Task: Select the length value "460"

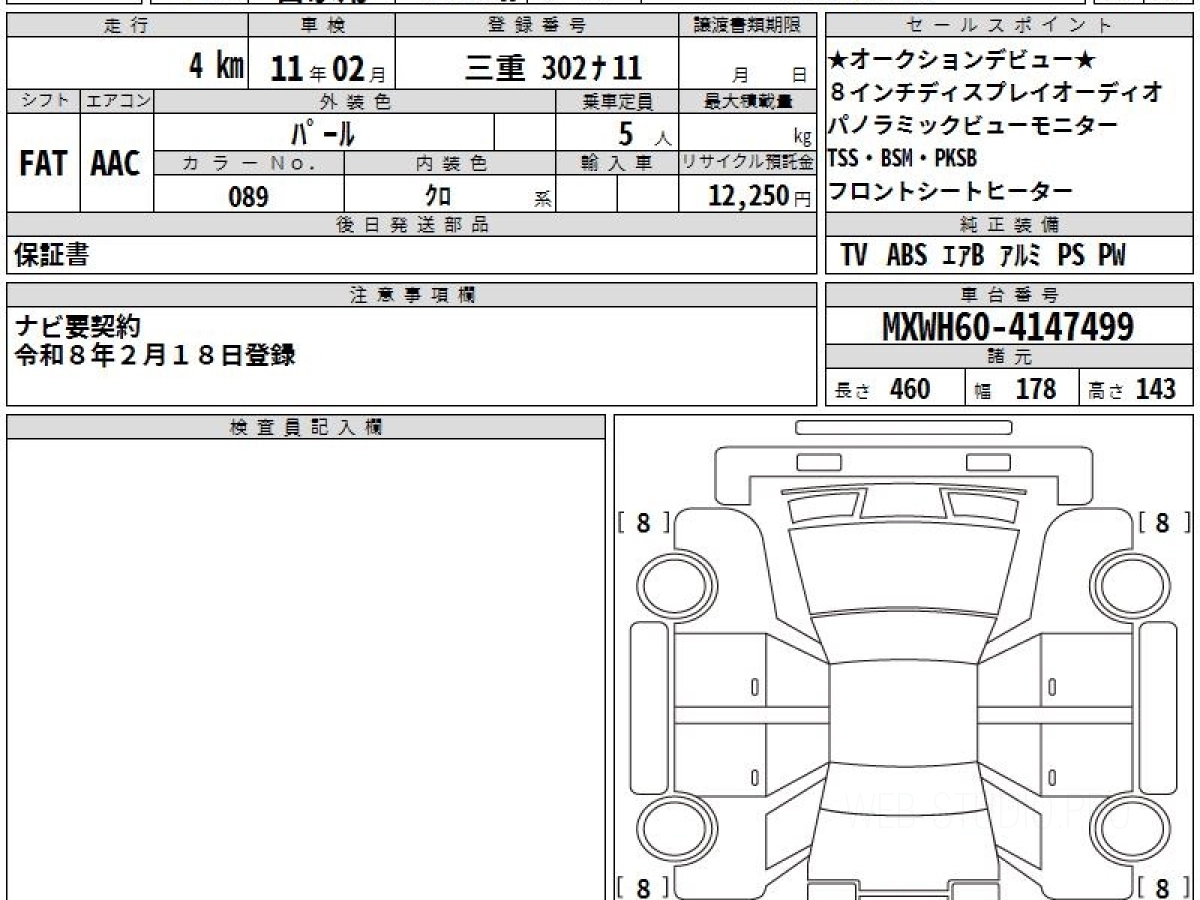Action: point(909,389)
